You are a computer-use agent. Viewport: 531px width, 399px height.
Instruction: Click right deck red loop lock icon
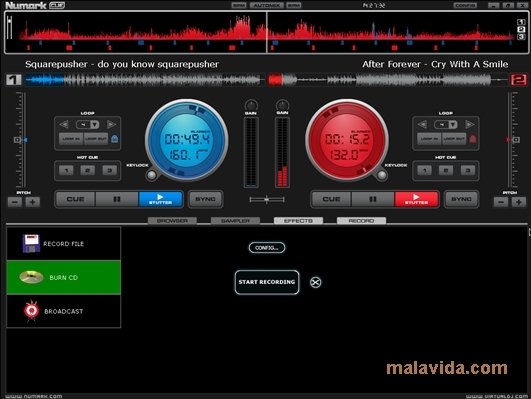[473, 139]
